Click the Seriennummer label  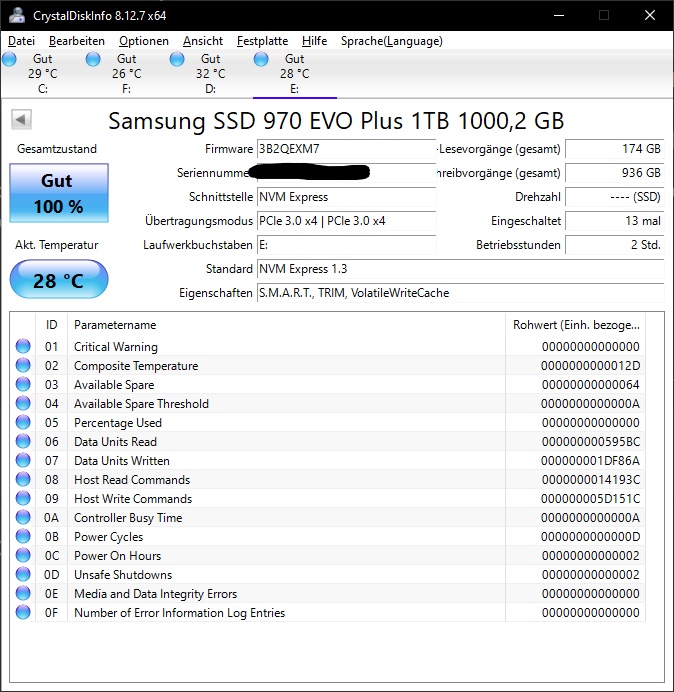214,173
